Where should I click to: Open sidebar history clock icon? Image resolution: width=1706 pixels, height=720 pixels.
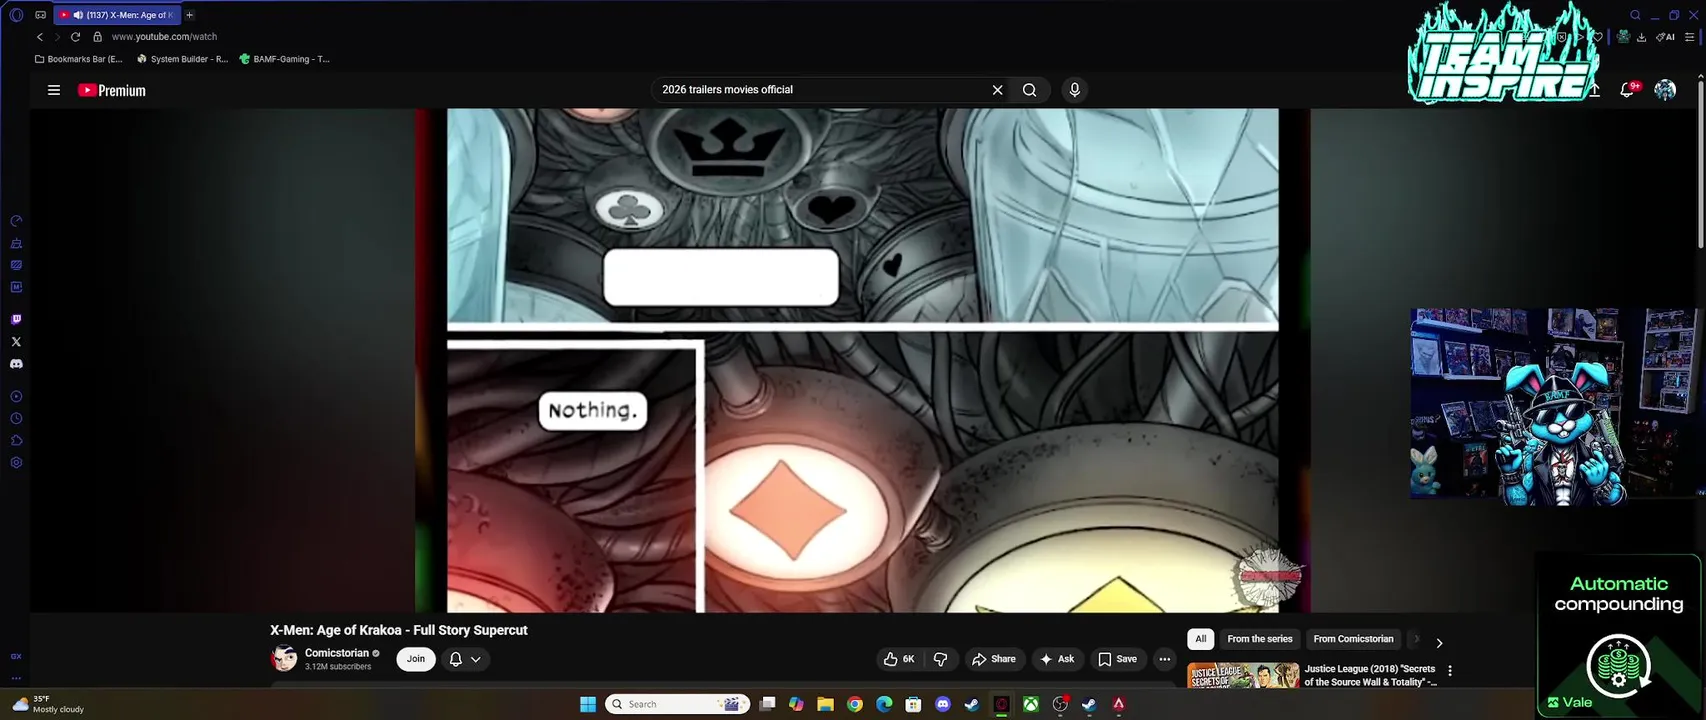[x=16, y=419]
